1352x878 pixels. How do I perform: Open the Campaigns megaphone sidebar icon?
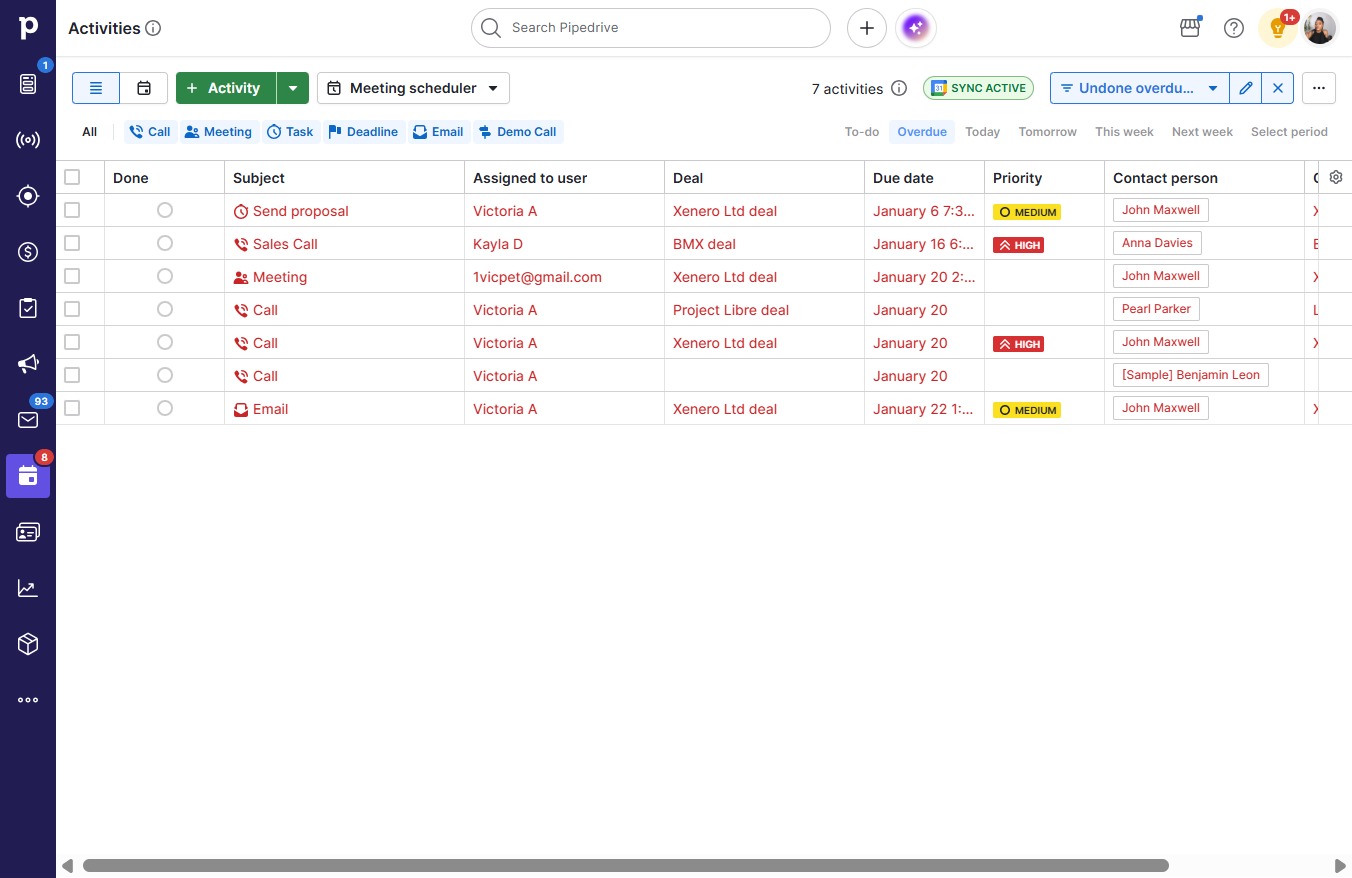click(28, 364)
